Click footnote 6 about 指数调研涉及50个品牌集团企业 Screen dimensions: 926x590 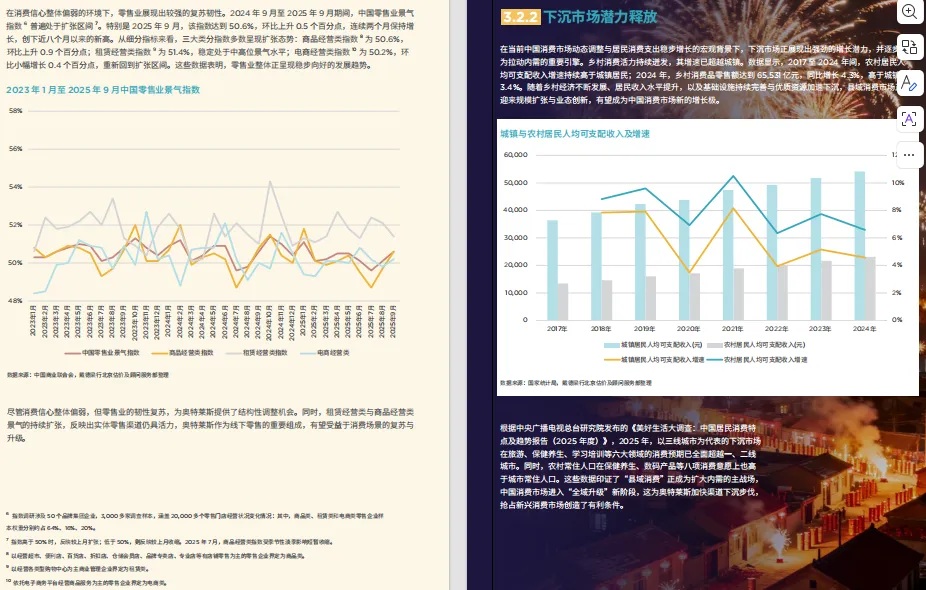click(x=195, y=521)
